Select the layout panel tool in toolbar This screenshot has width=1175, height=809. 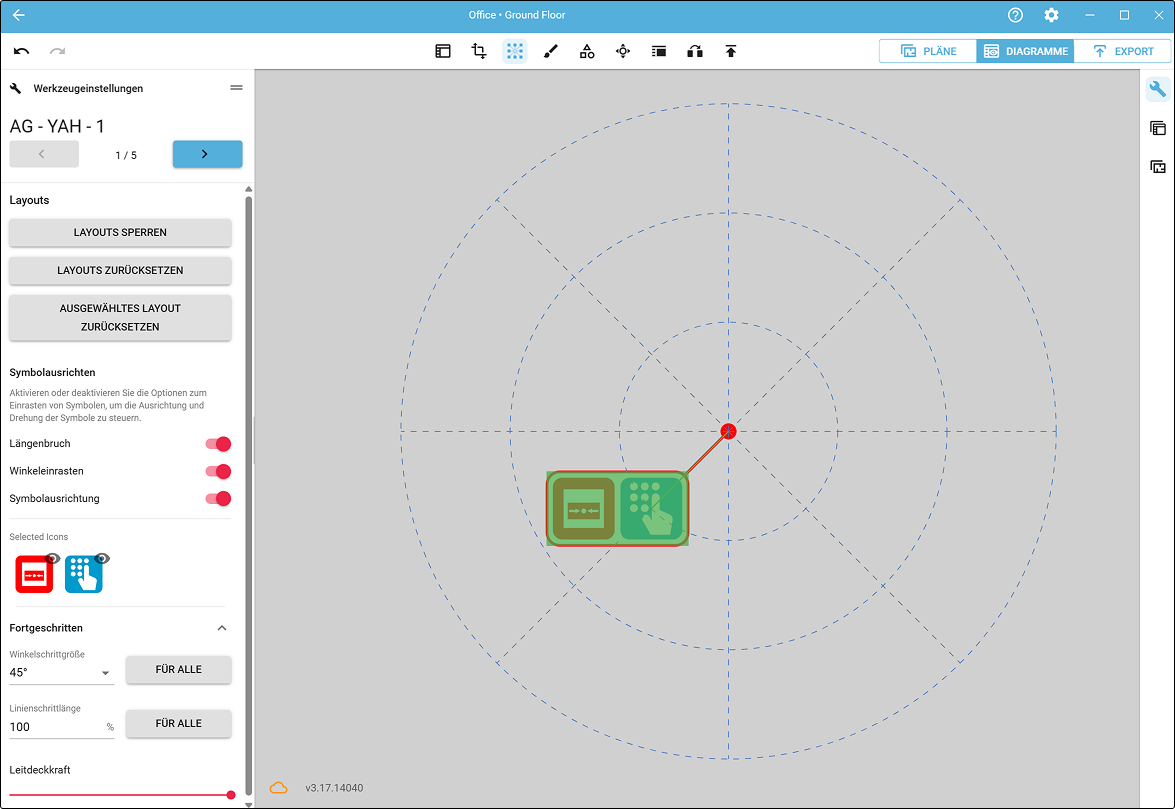click(443, 51)
